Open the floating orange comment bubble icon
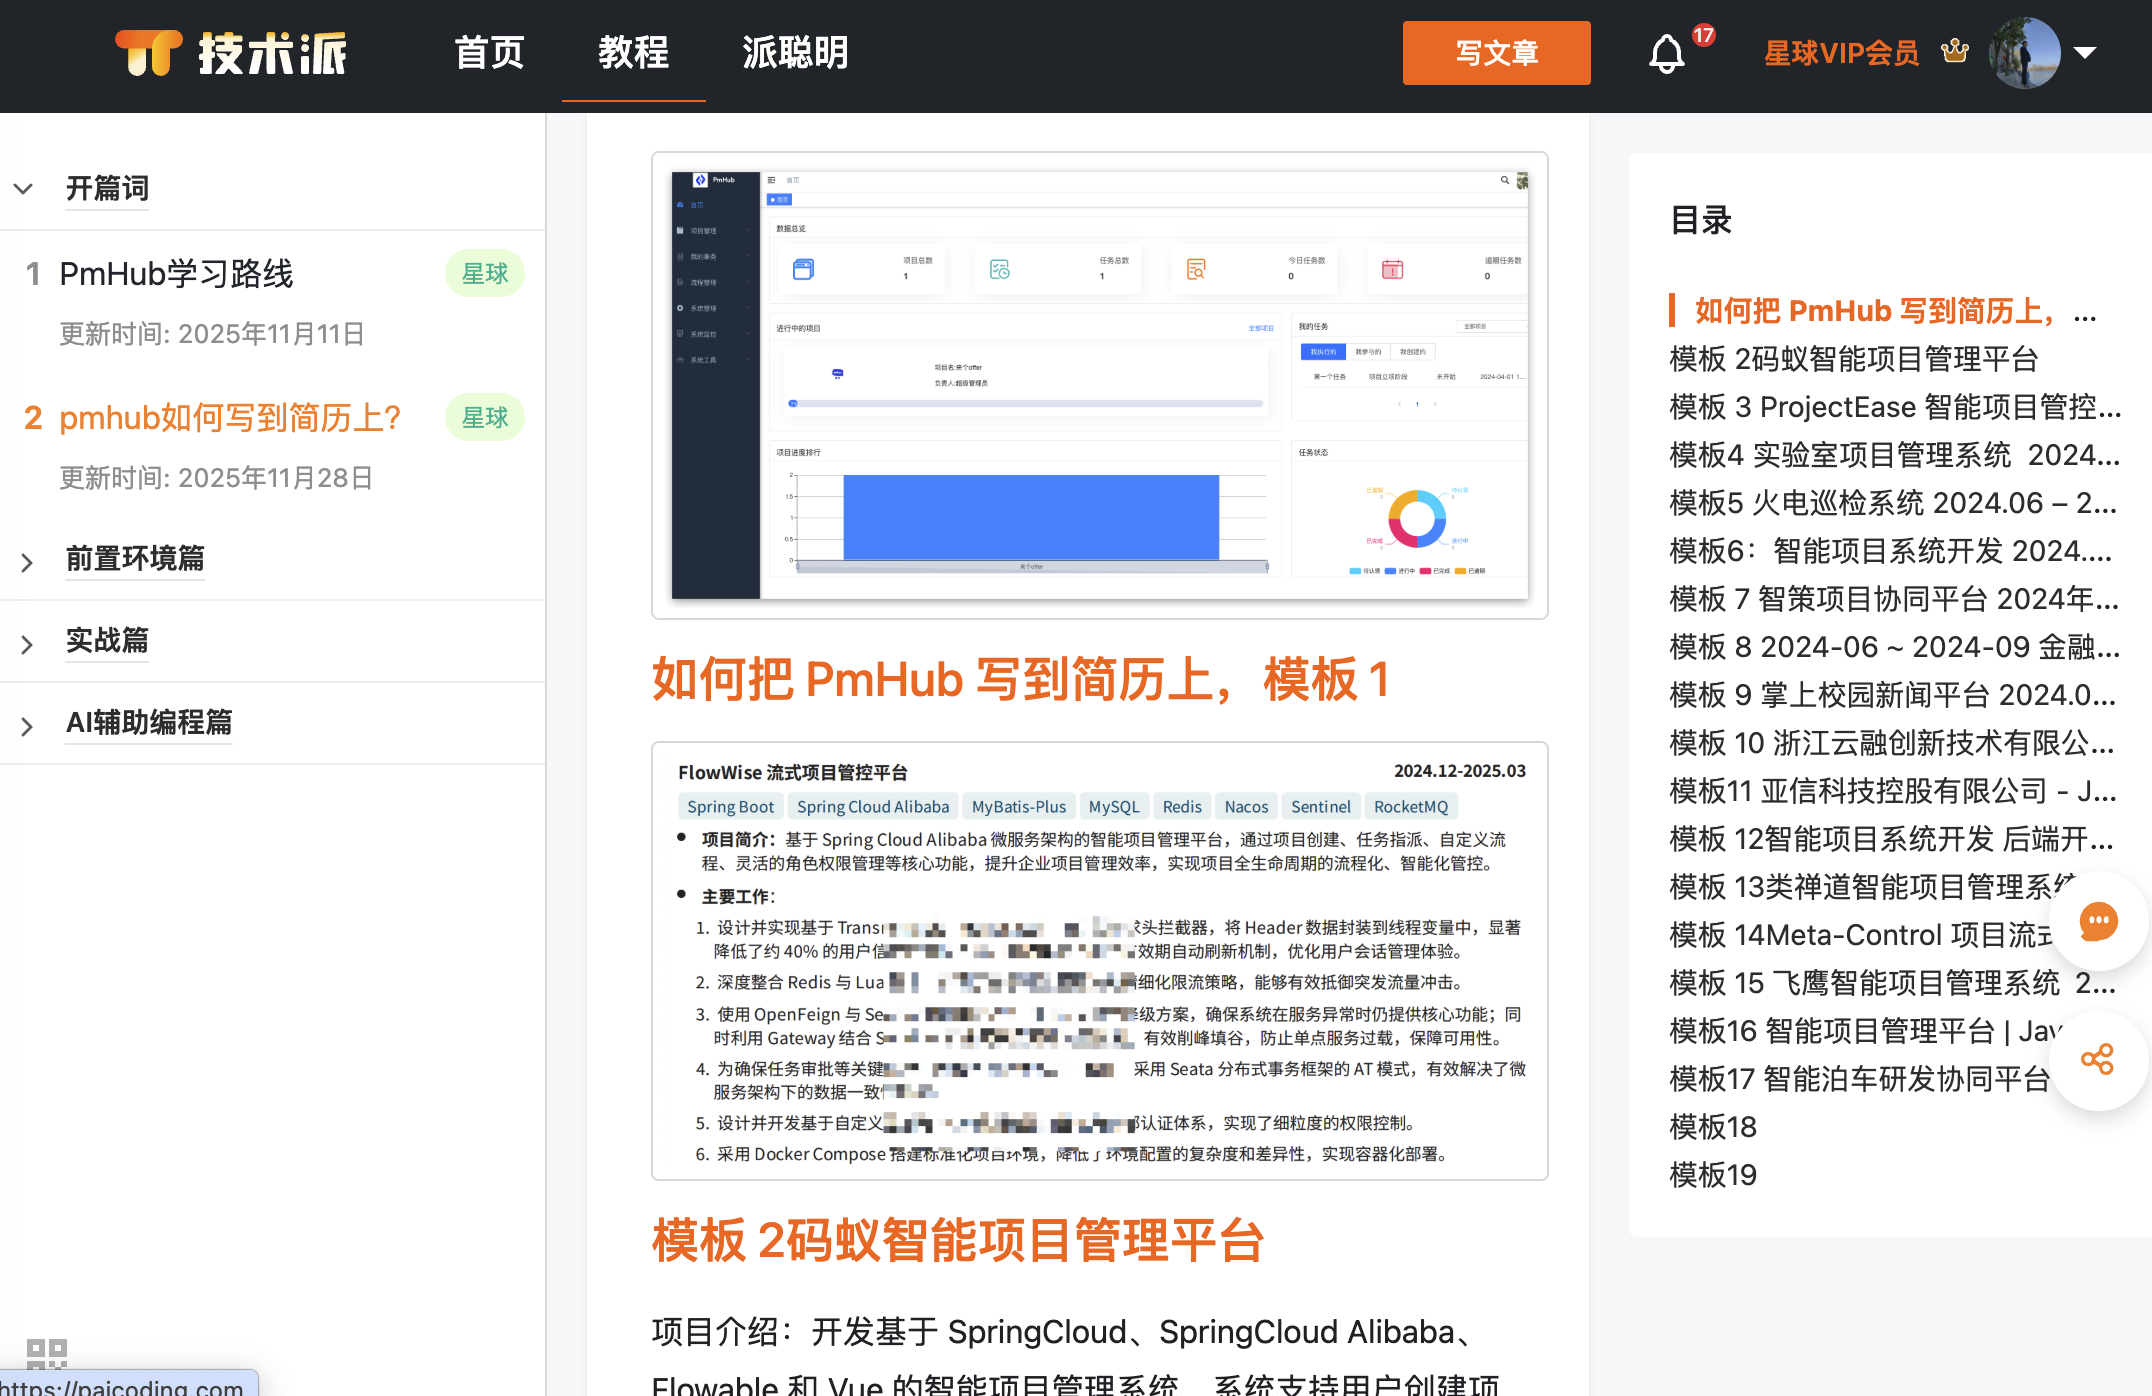 (x=2097, y=921)
